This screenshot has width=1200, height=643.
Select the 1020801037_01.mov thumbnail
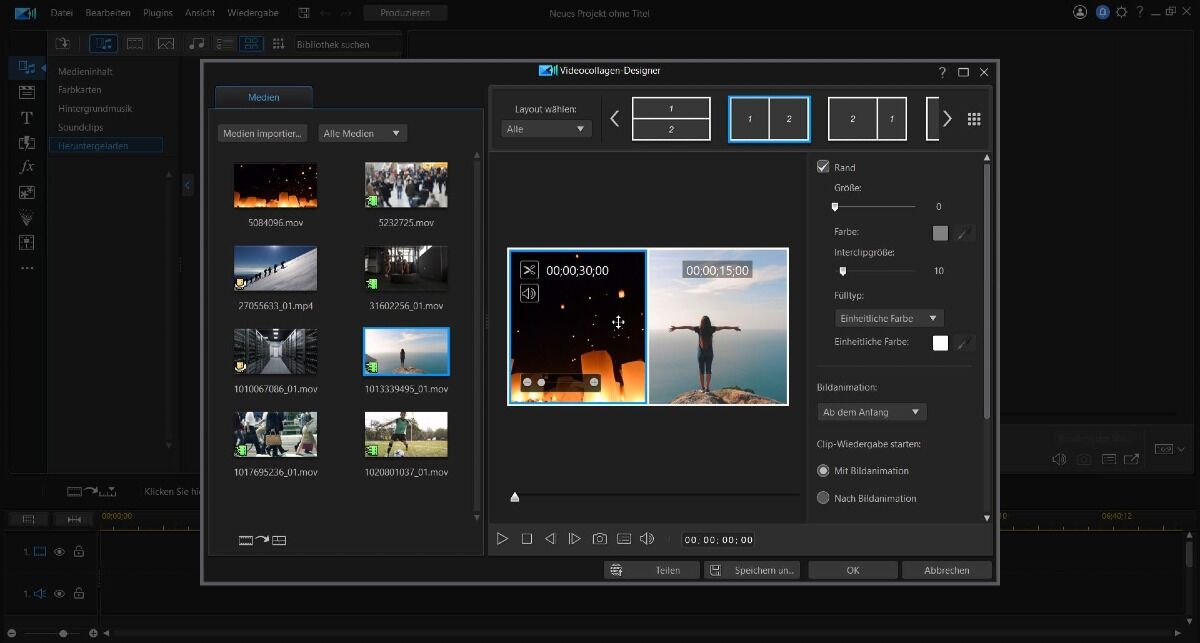coord(406,435)
